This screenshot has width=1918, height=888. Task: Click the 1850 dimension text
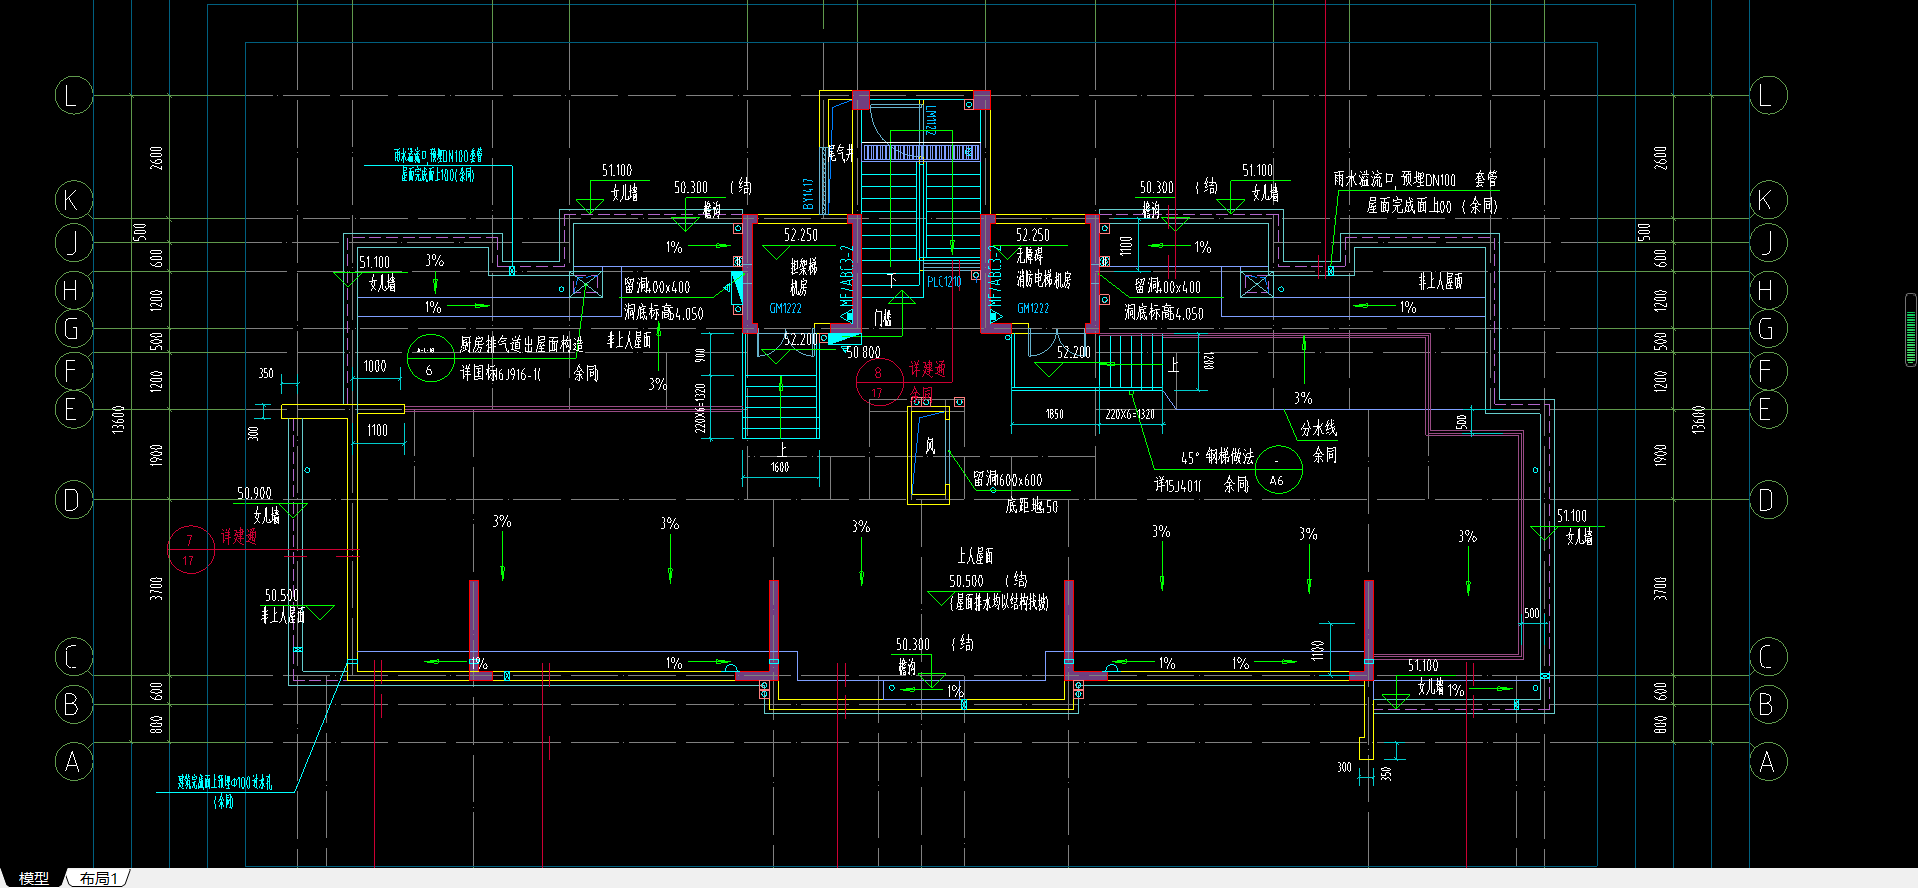1054,414
